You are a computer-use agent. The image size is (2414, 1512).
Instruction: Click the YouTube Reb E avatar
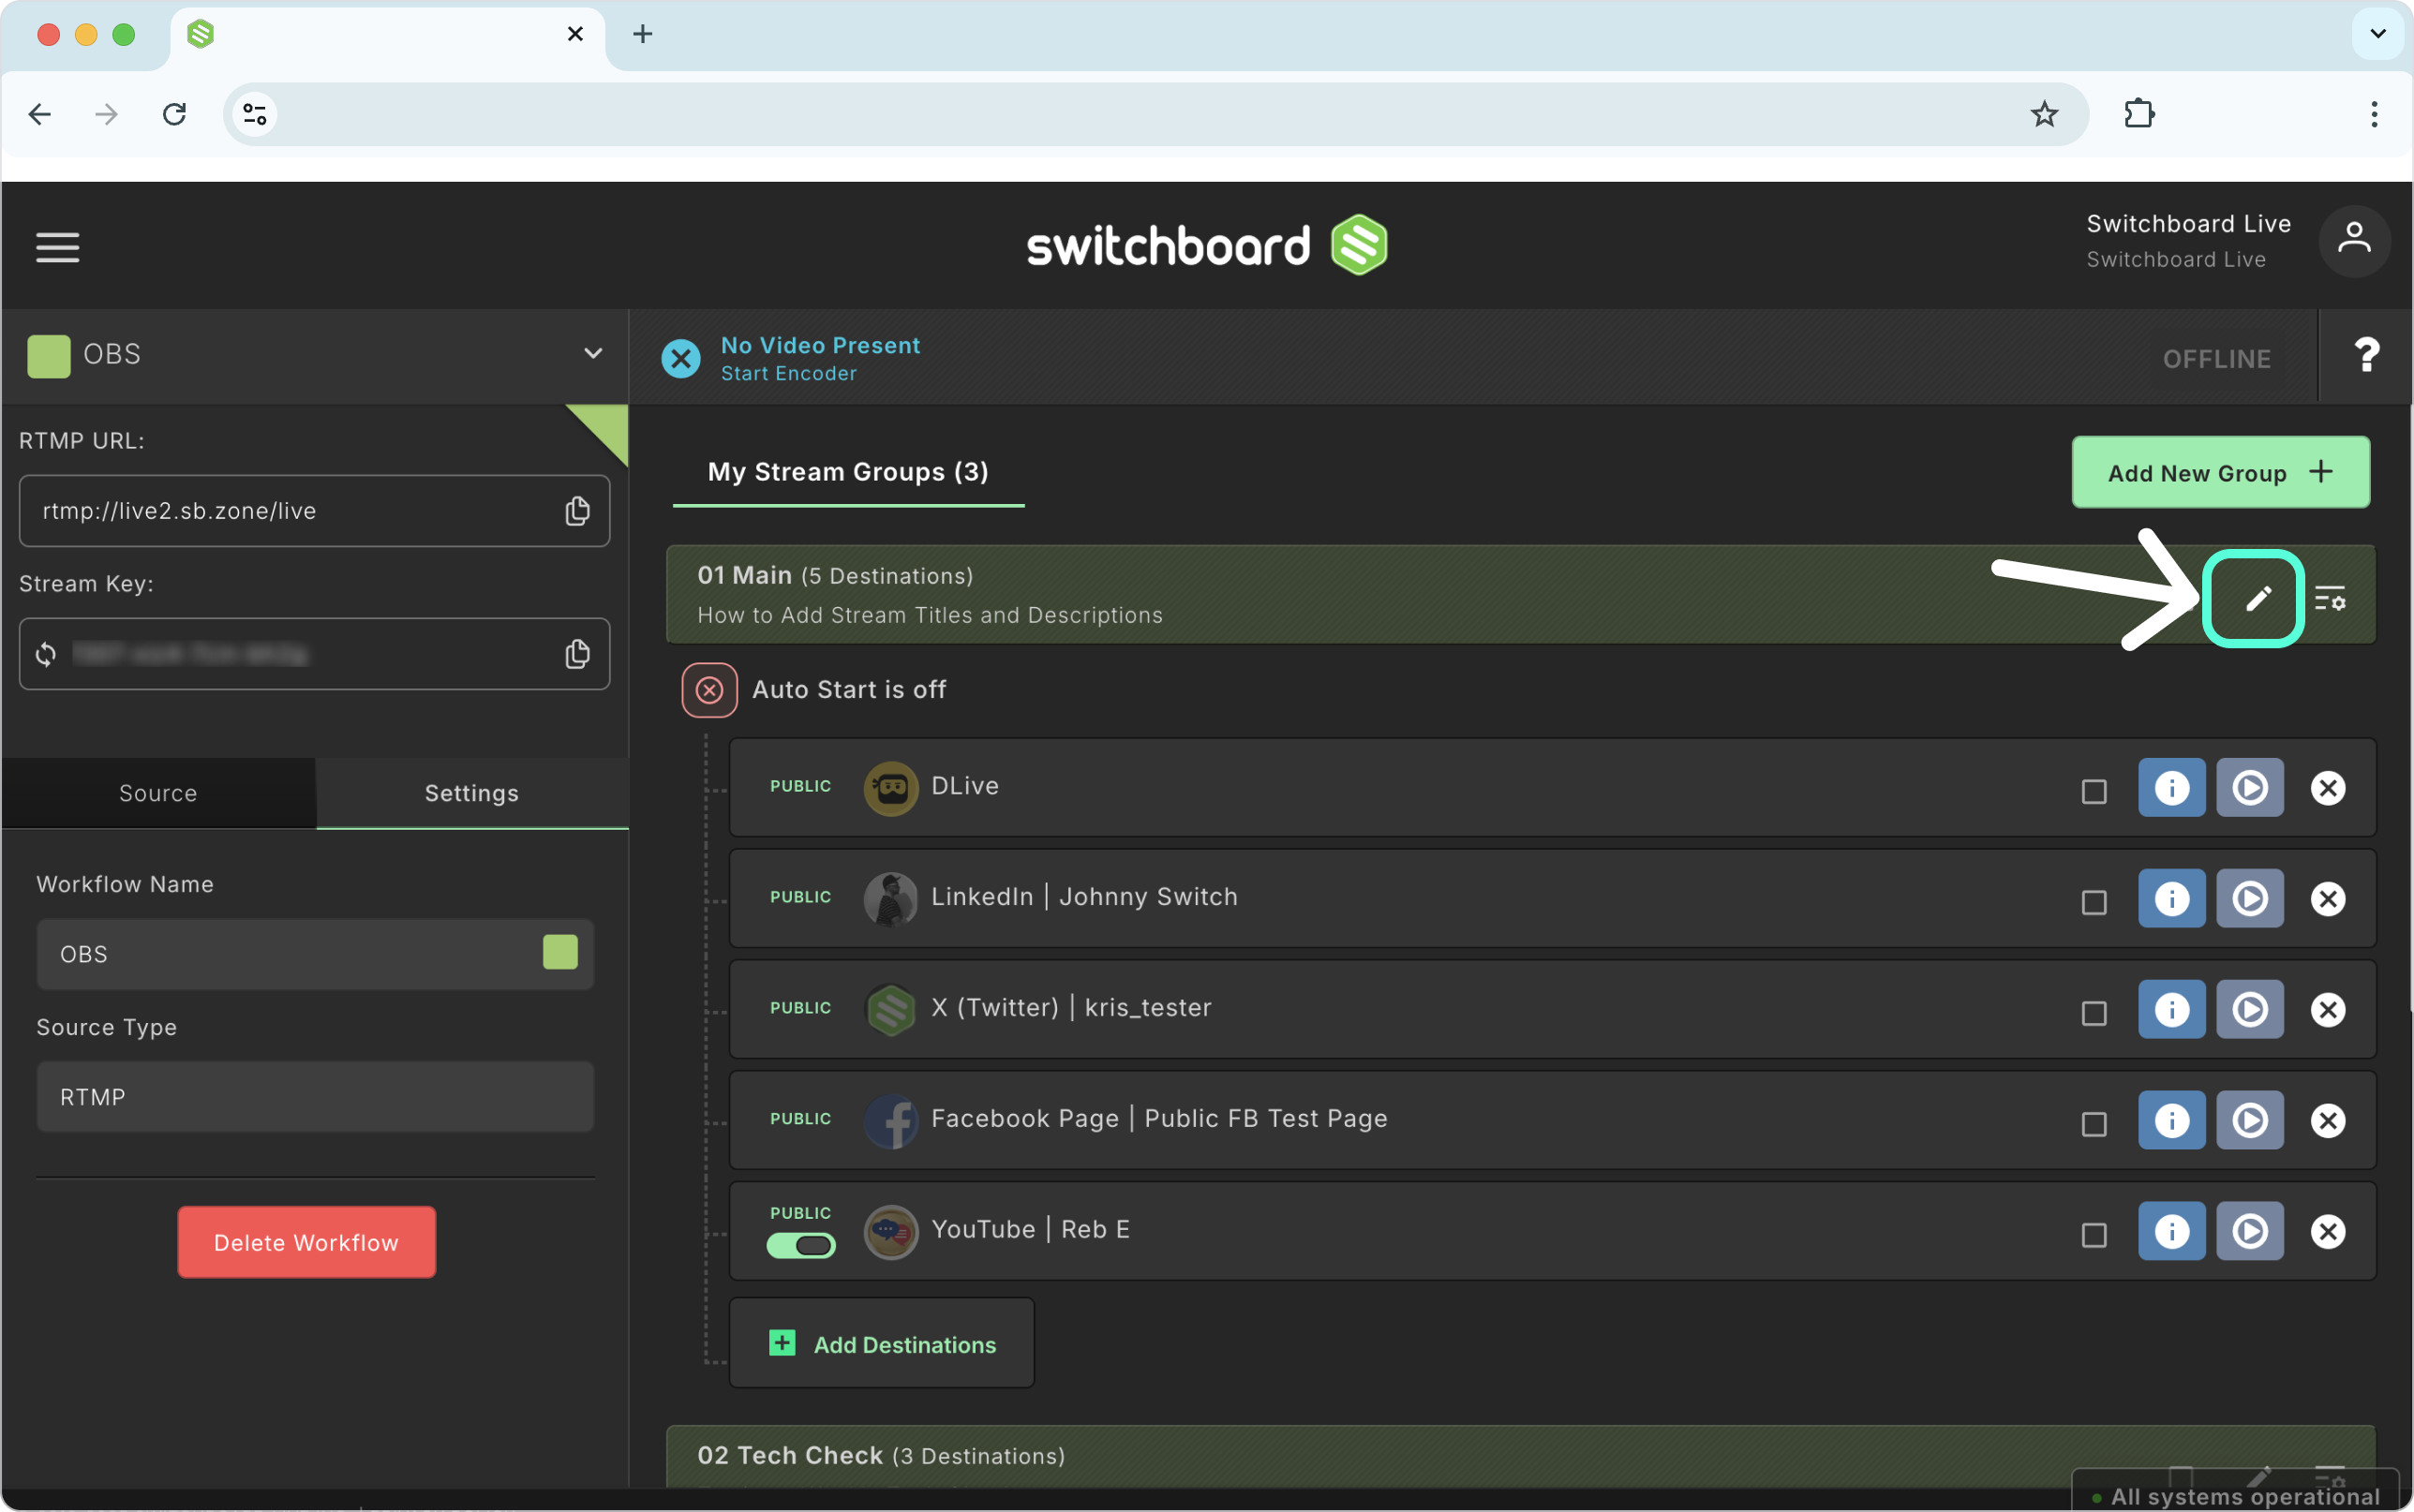pyautogui.click(x=890, y=1231)
